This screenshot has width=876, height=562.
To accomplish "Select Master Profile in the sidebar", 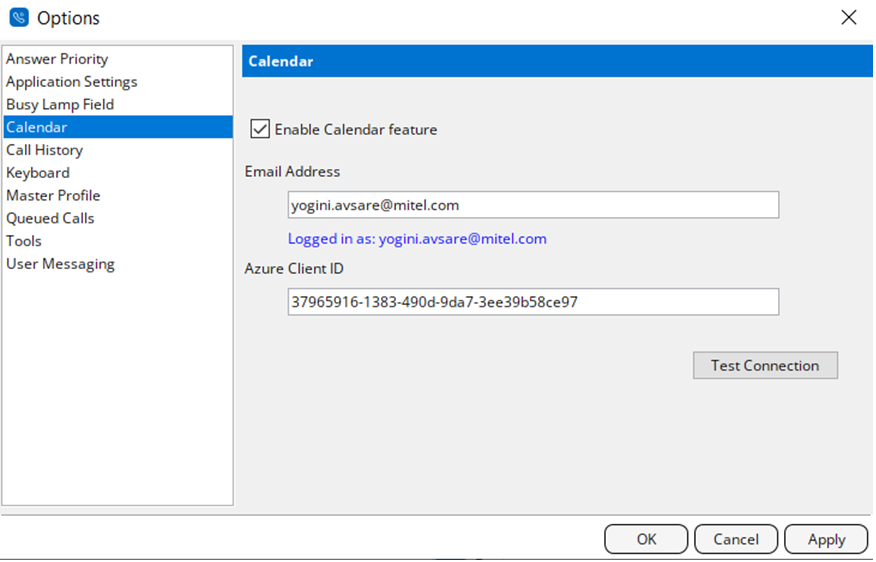I will [x=53, y=195].
